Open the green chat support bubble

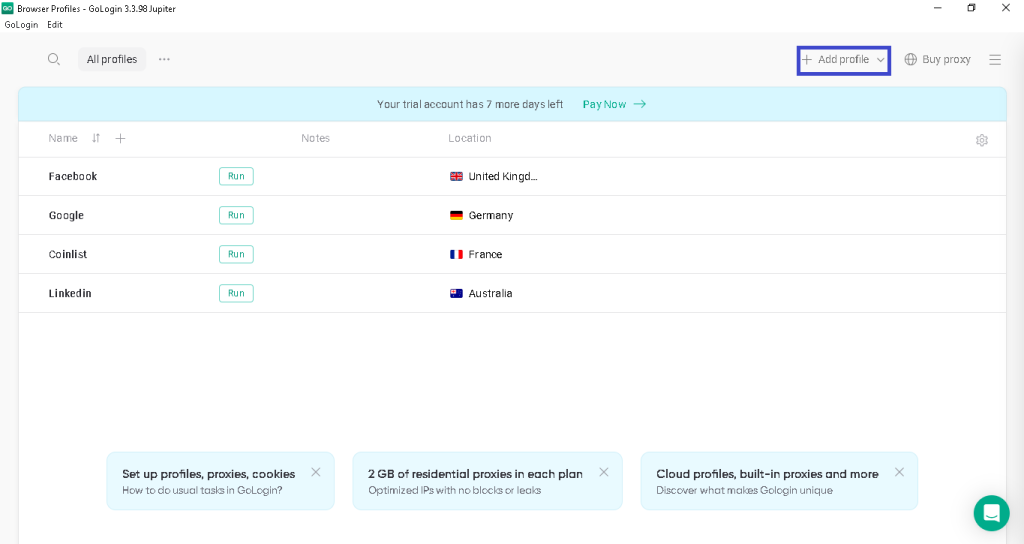point(991,513)
